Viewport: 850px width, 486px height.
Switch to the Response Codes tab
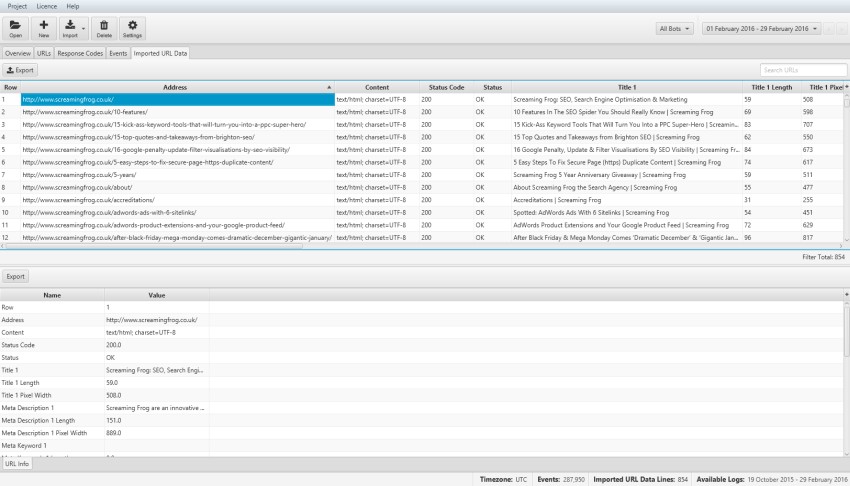point(80,53)
